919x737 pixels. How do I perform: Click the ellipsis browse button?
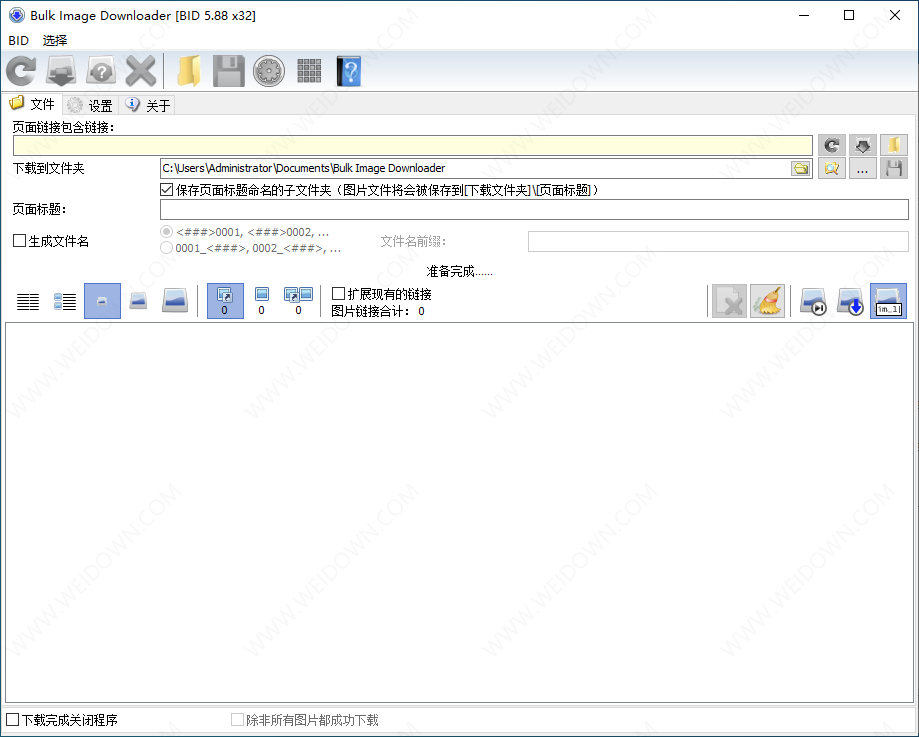click(x=863, y=169)
